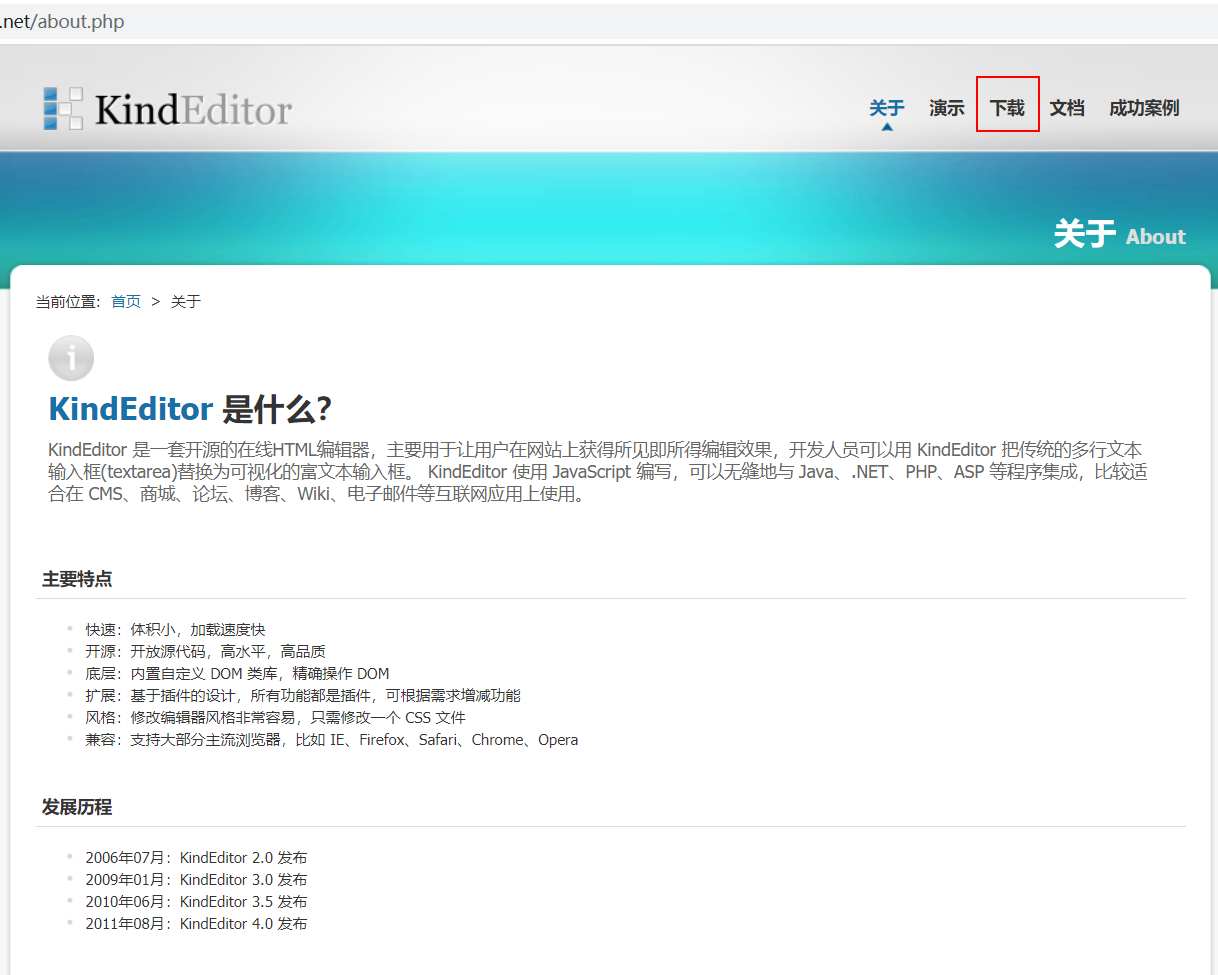
Task: Follow the 首页 breadcrumb link
Action: tap(126, 301)
